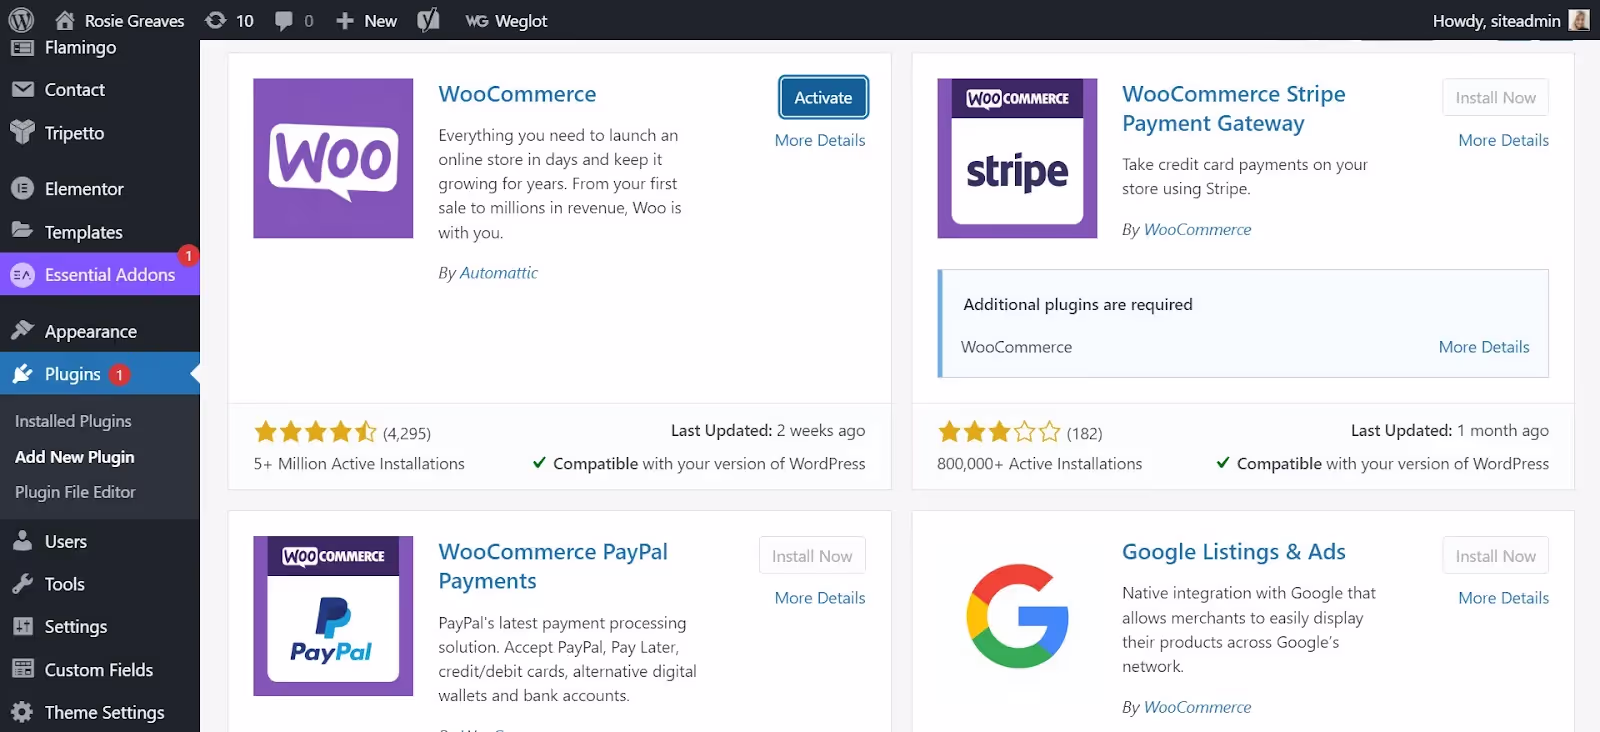Image resolution: width=1600 pixels, height=732 pixels.
Task: Open the New content dropdown label
Action: pyautogui.click(x=380, y=21)
